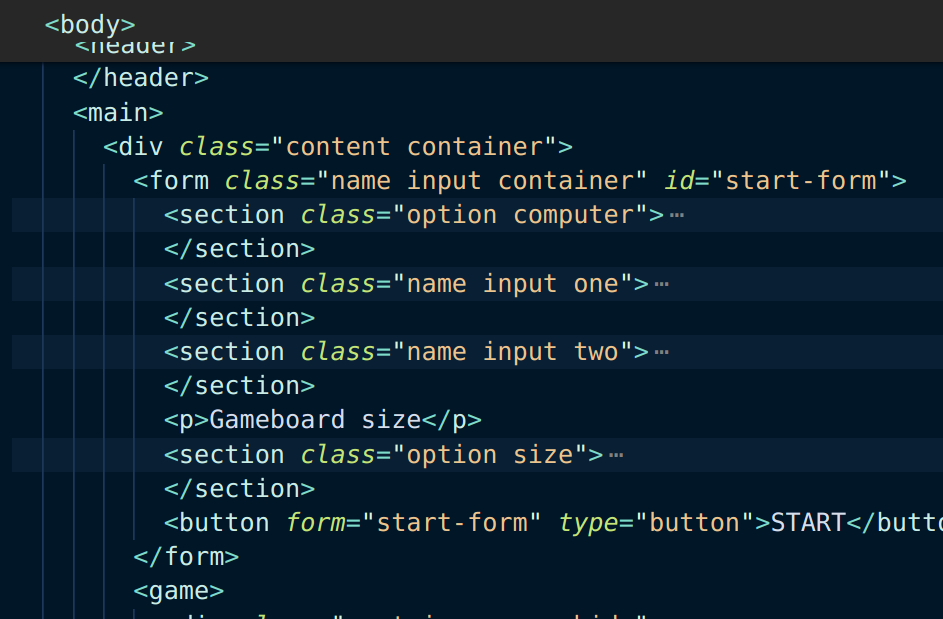Expand the folded option computer section ellipsis
The image size is (943, 619).
point(677,215)
